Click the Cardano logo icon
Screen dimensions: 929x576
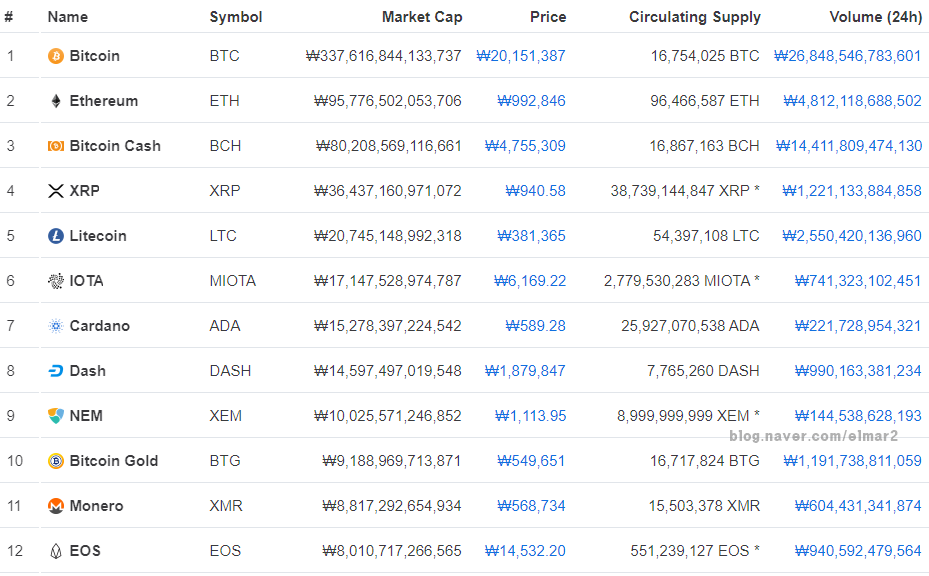[56, 327]
